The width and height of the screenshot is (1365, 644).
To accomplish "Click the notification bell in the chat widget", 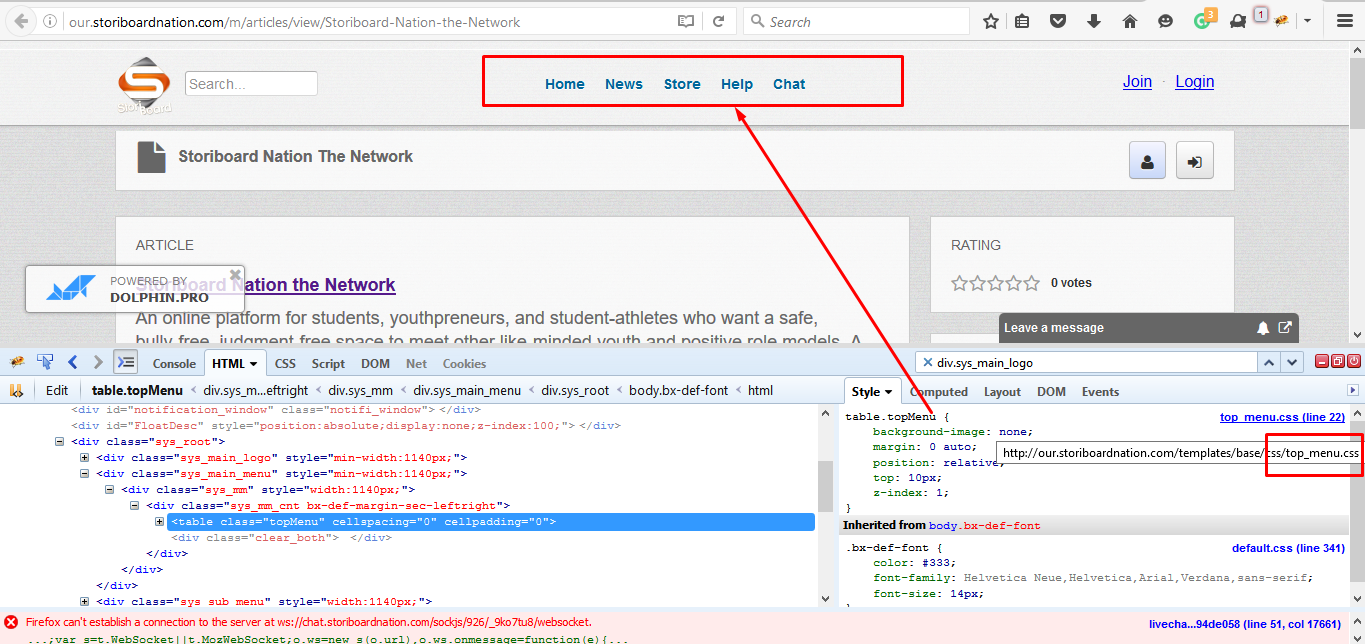I will coord(1264,328).
